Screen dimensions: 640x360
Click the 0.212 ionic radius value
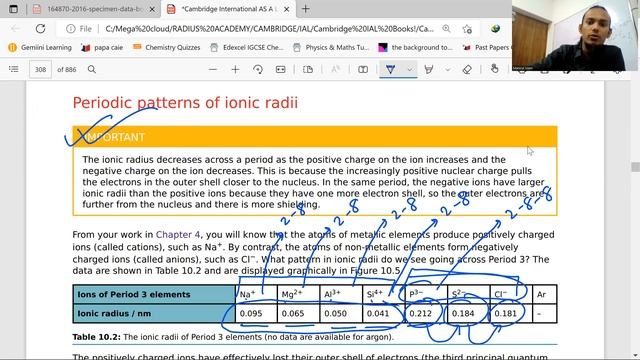(420, 313)
